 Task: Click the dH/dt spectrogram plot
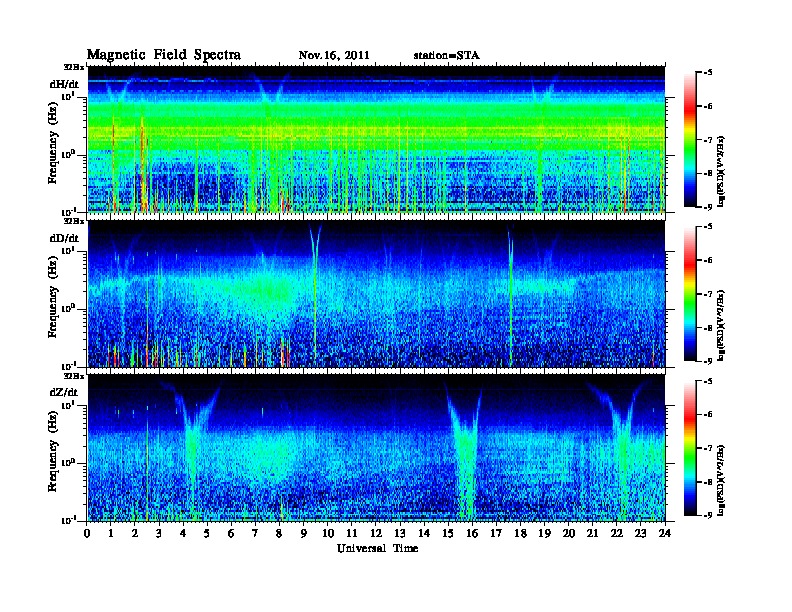coord(376,139)
